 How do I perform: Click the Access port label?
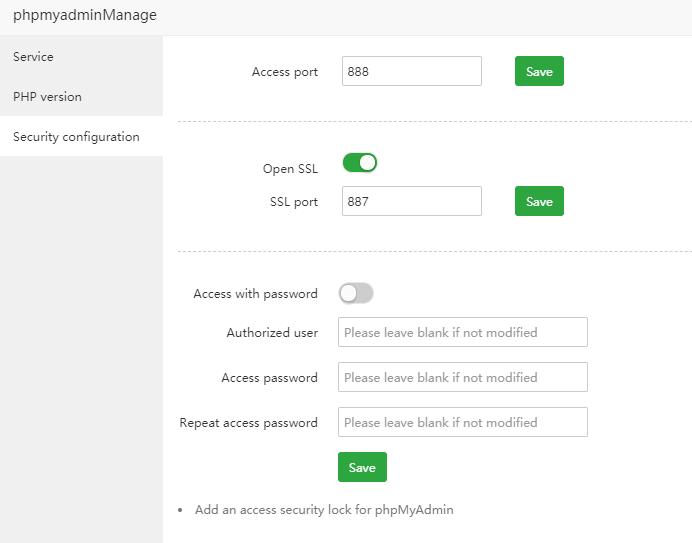[x=285, y=72]
